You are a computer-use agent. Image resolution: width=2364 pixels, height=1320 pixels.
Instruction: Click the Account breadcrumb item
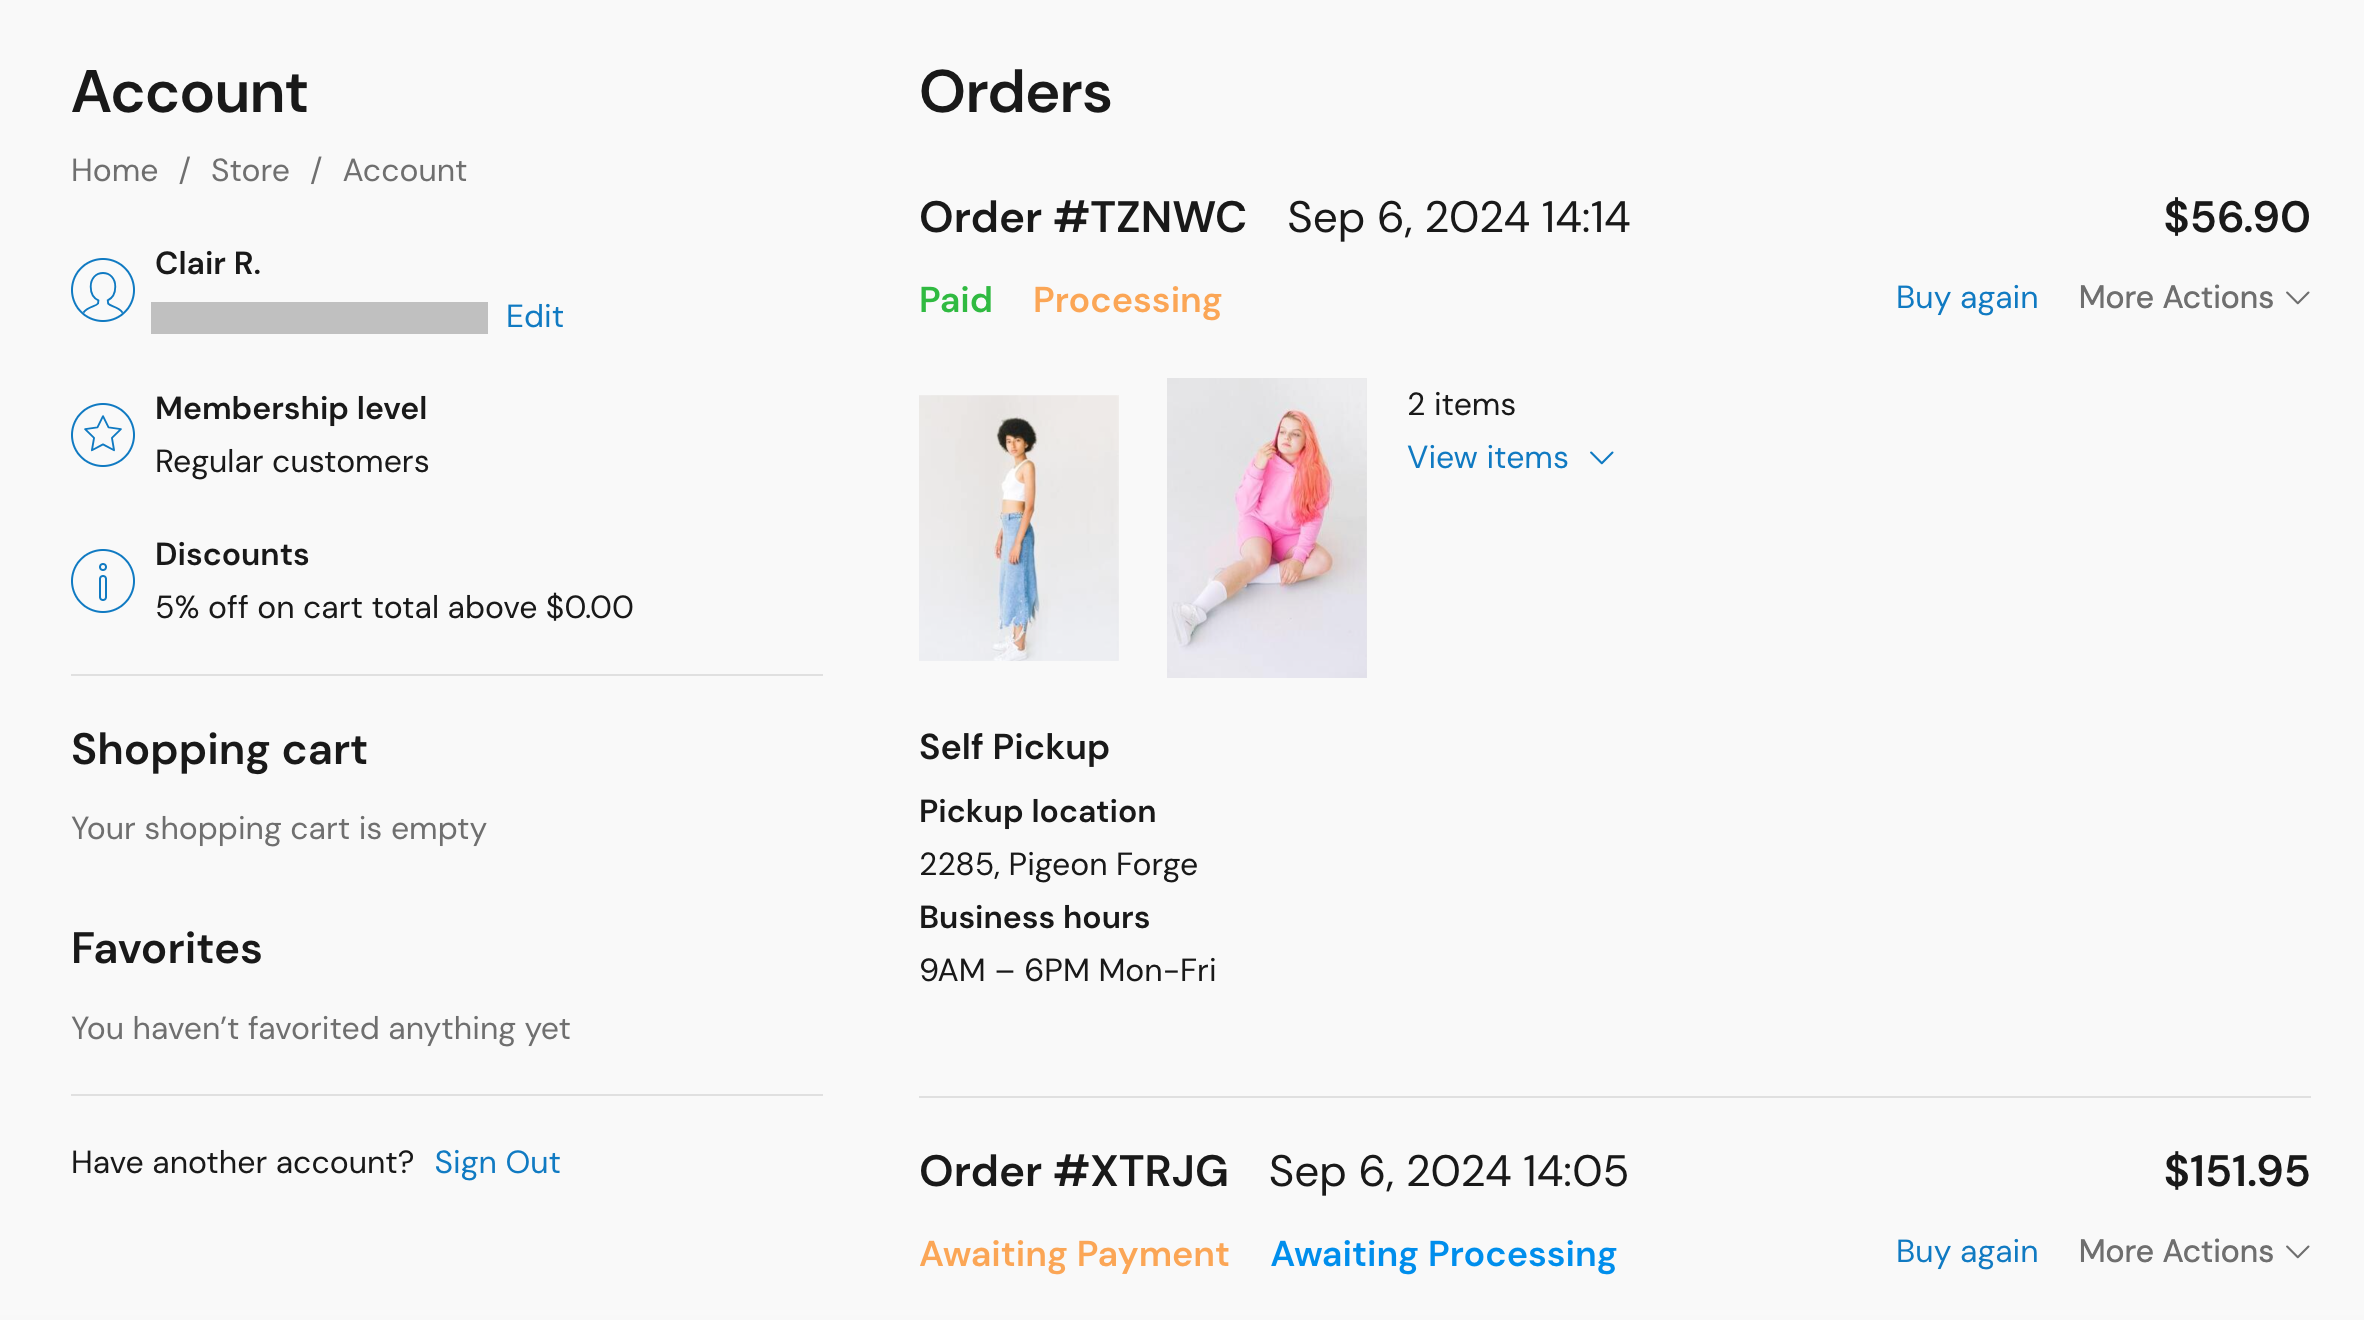point(404,171)
